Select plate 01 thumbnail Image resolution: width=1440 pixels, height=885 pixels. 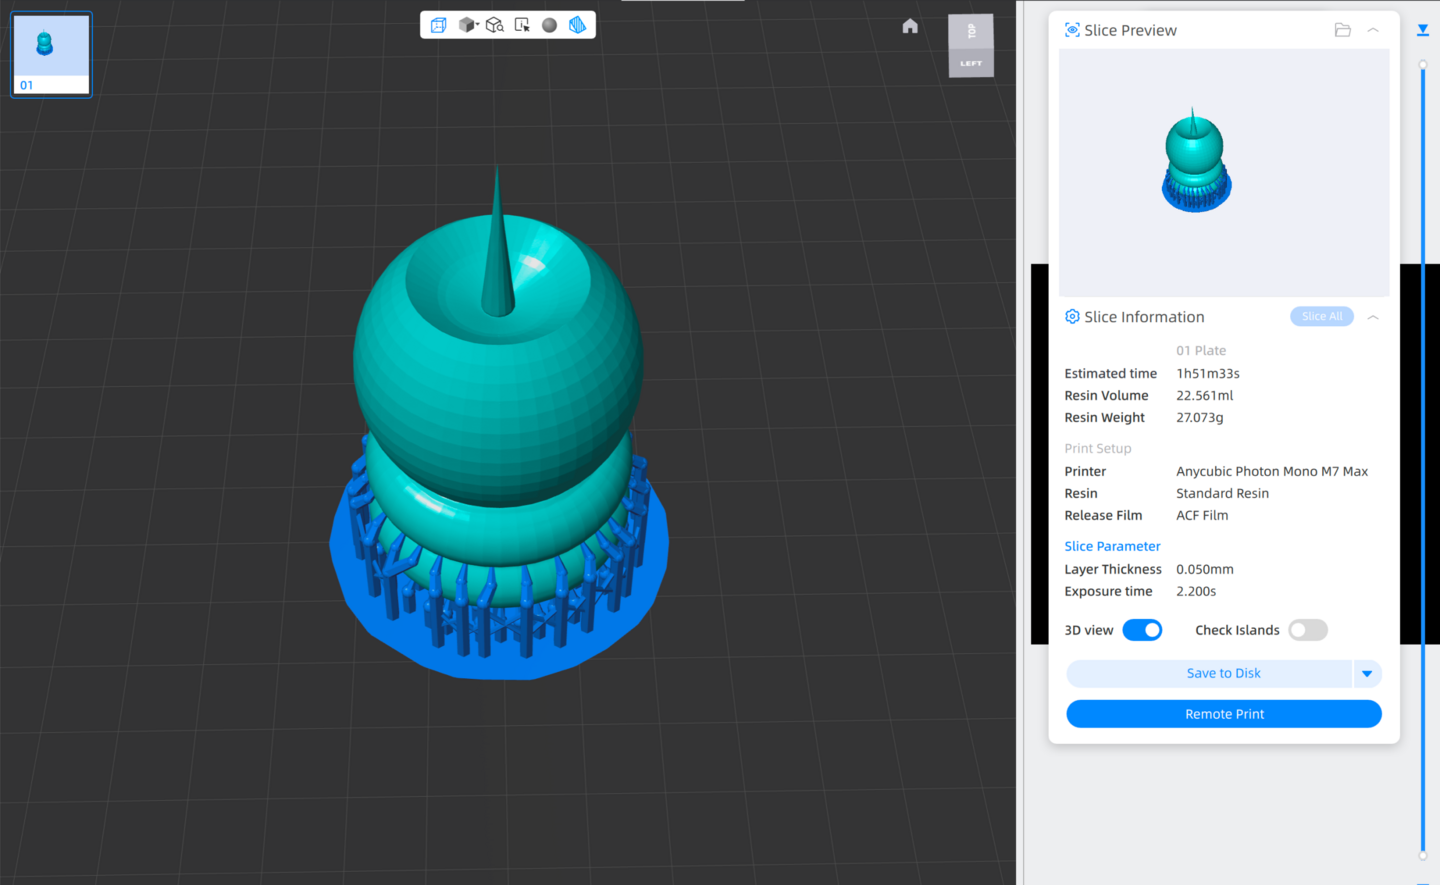[x=51, y=55]
